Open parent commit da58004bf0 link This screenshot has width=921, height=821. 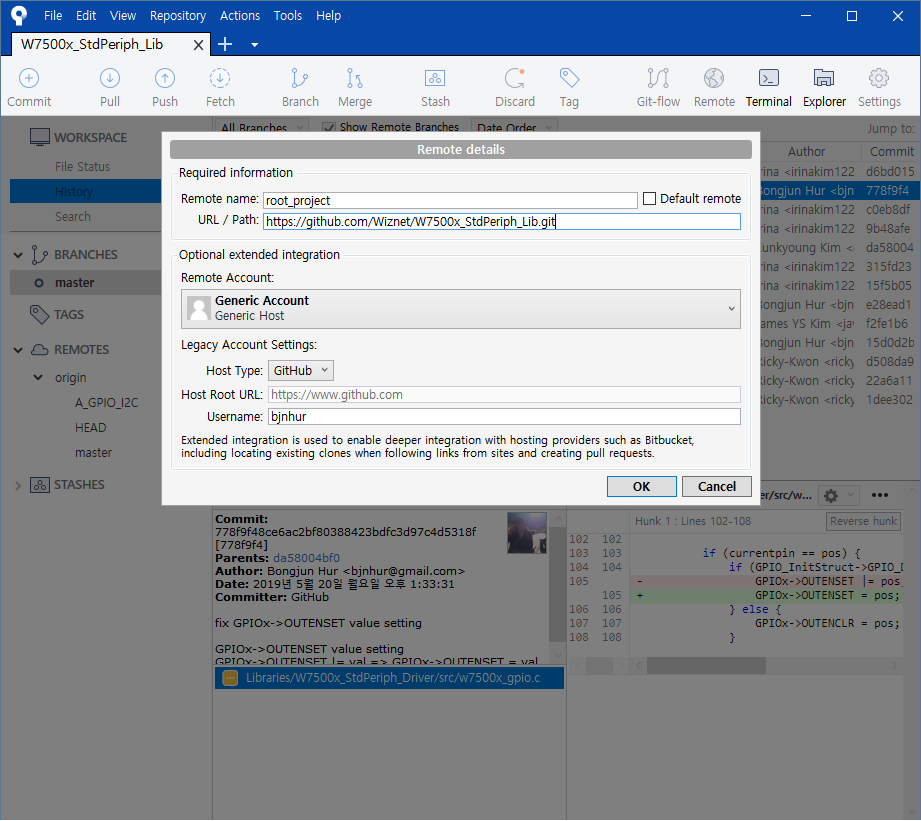(x=306, y=558)
